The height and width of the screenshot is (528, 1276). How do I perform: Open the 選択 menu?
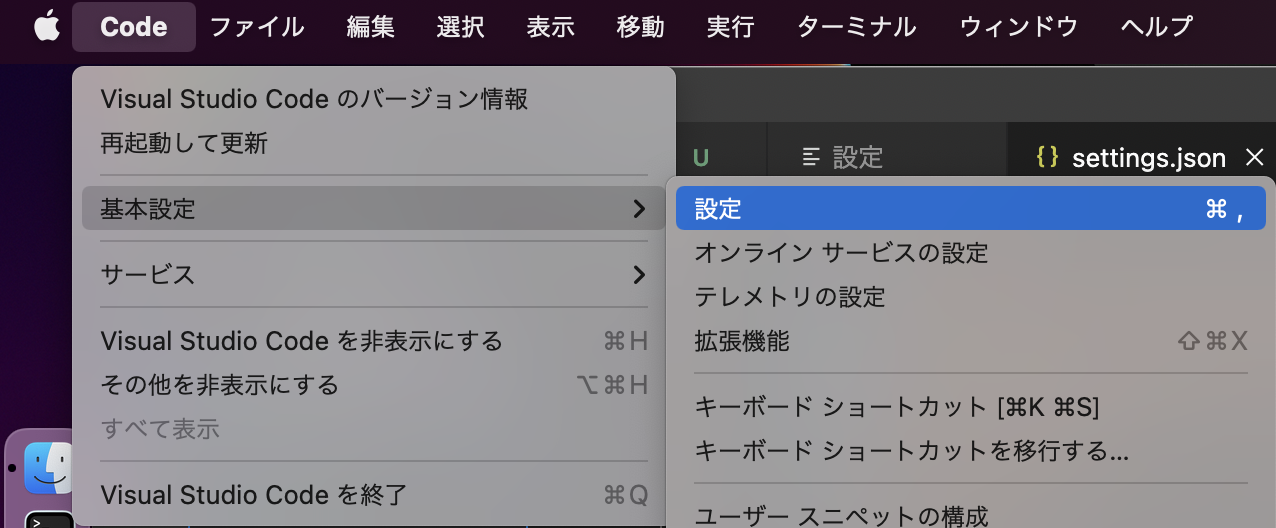coord(461,27)
